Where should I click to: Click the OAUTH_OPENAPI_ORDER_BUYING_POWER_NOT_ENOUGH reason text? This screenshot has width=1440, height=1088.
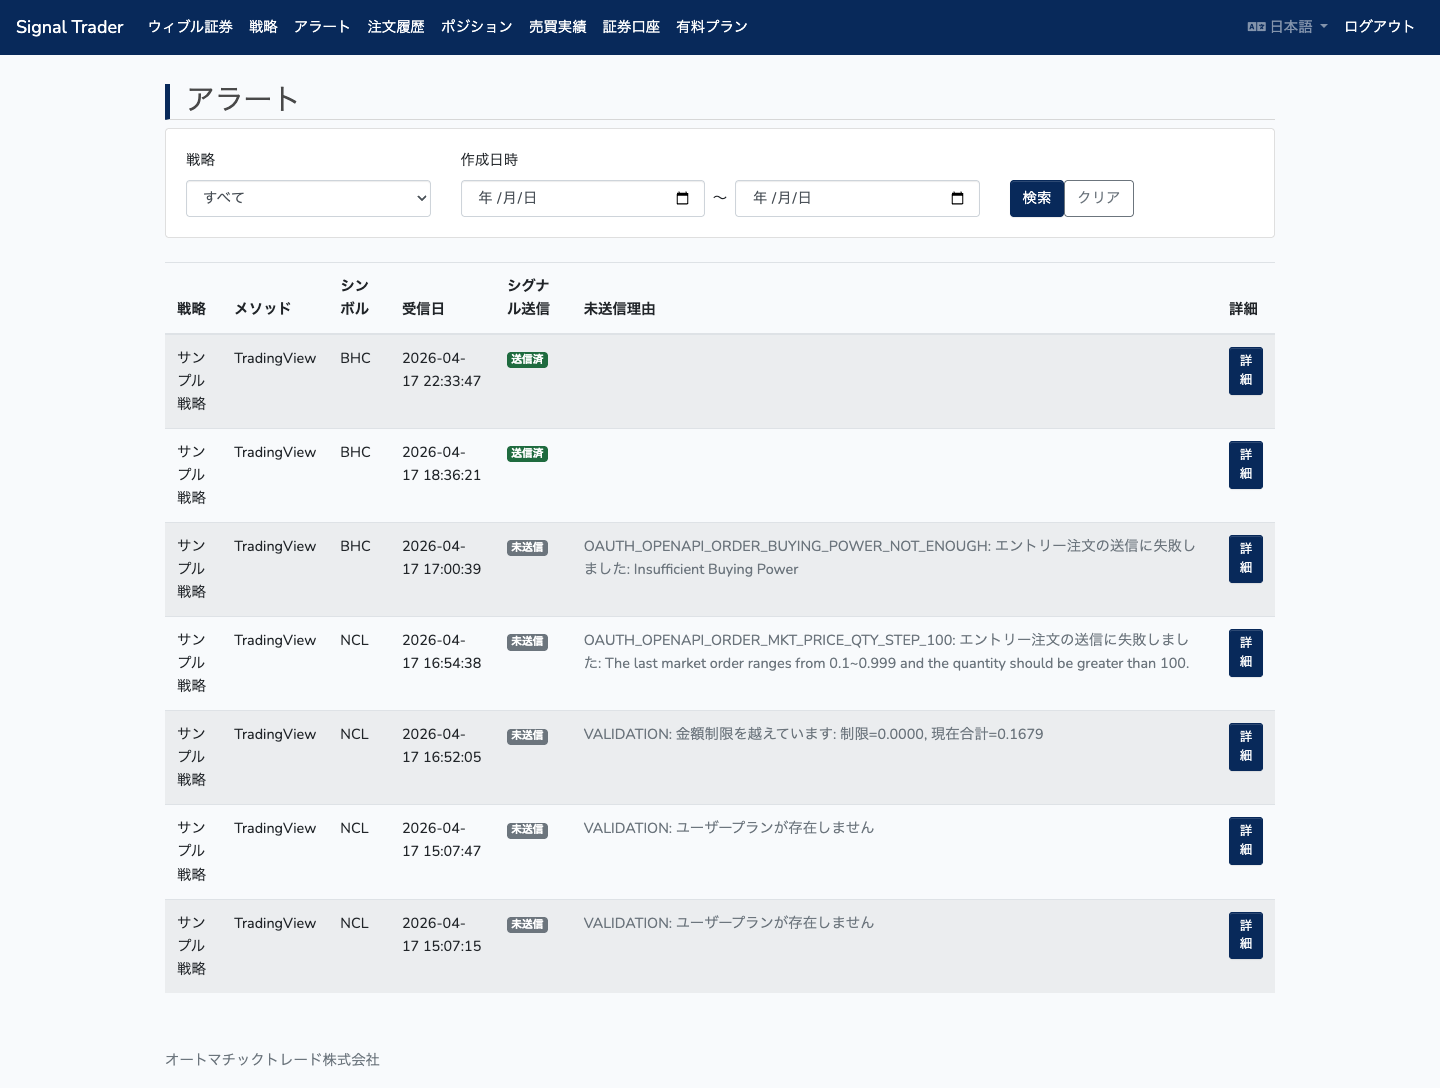pos(890,557)
